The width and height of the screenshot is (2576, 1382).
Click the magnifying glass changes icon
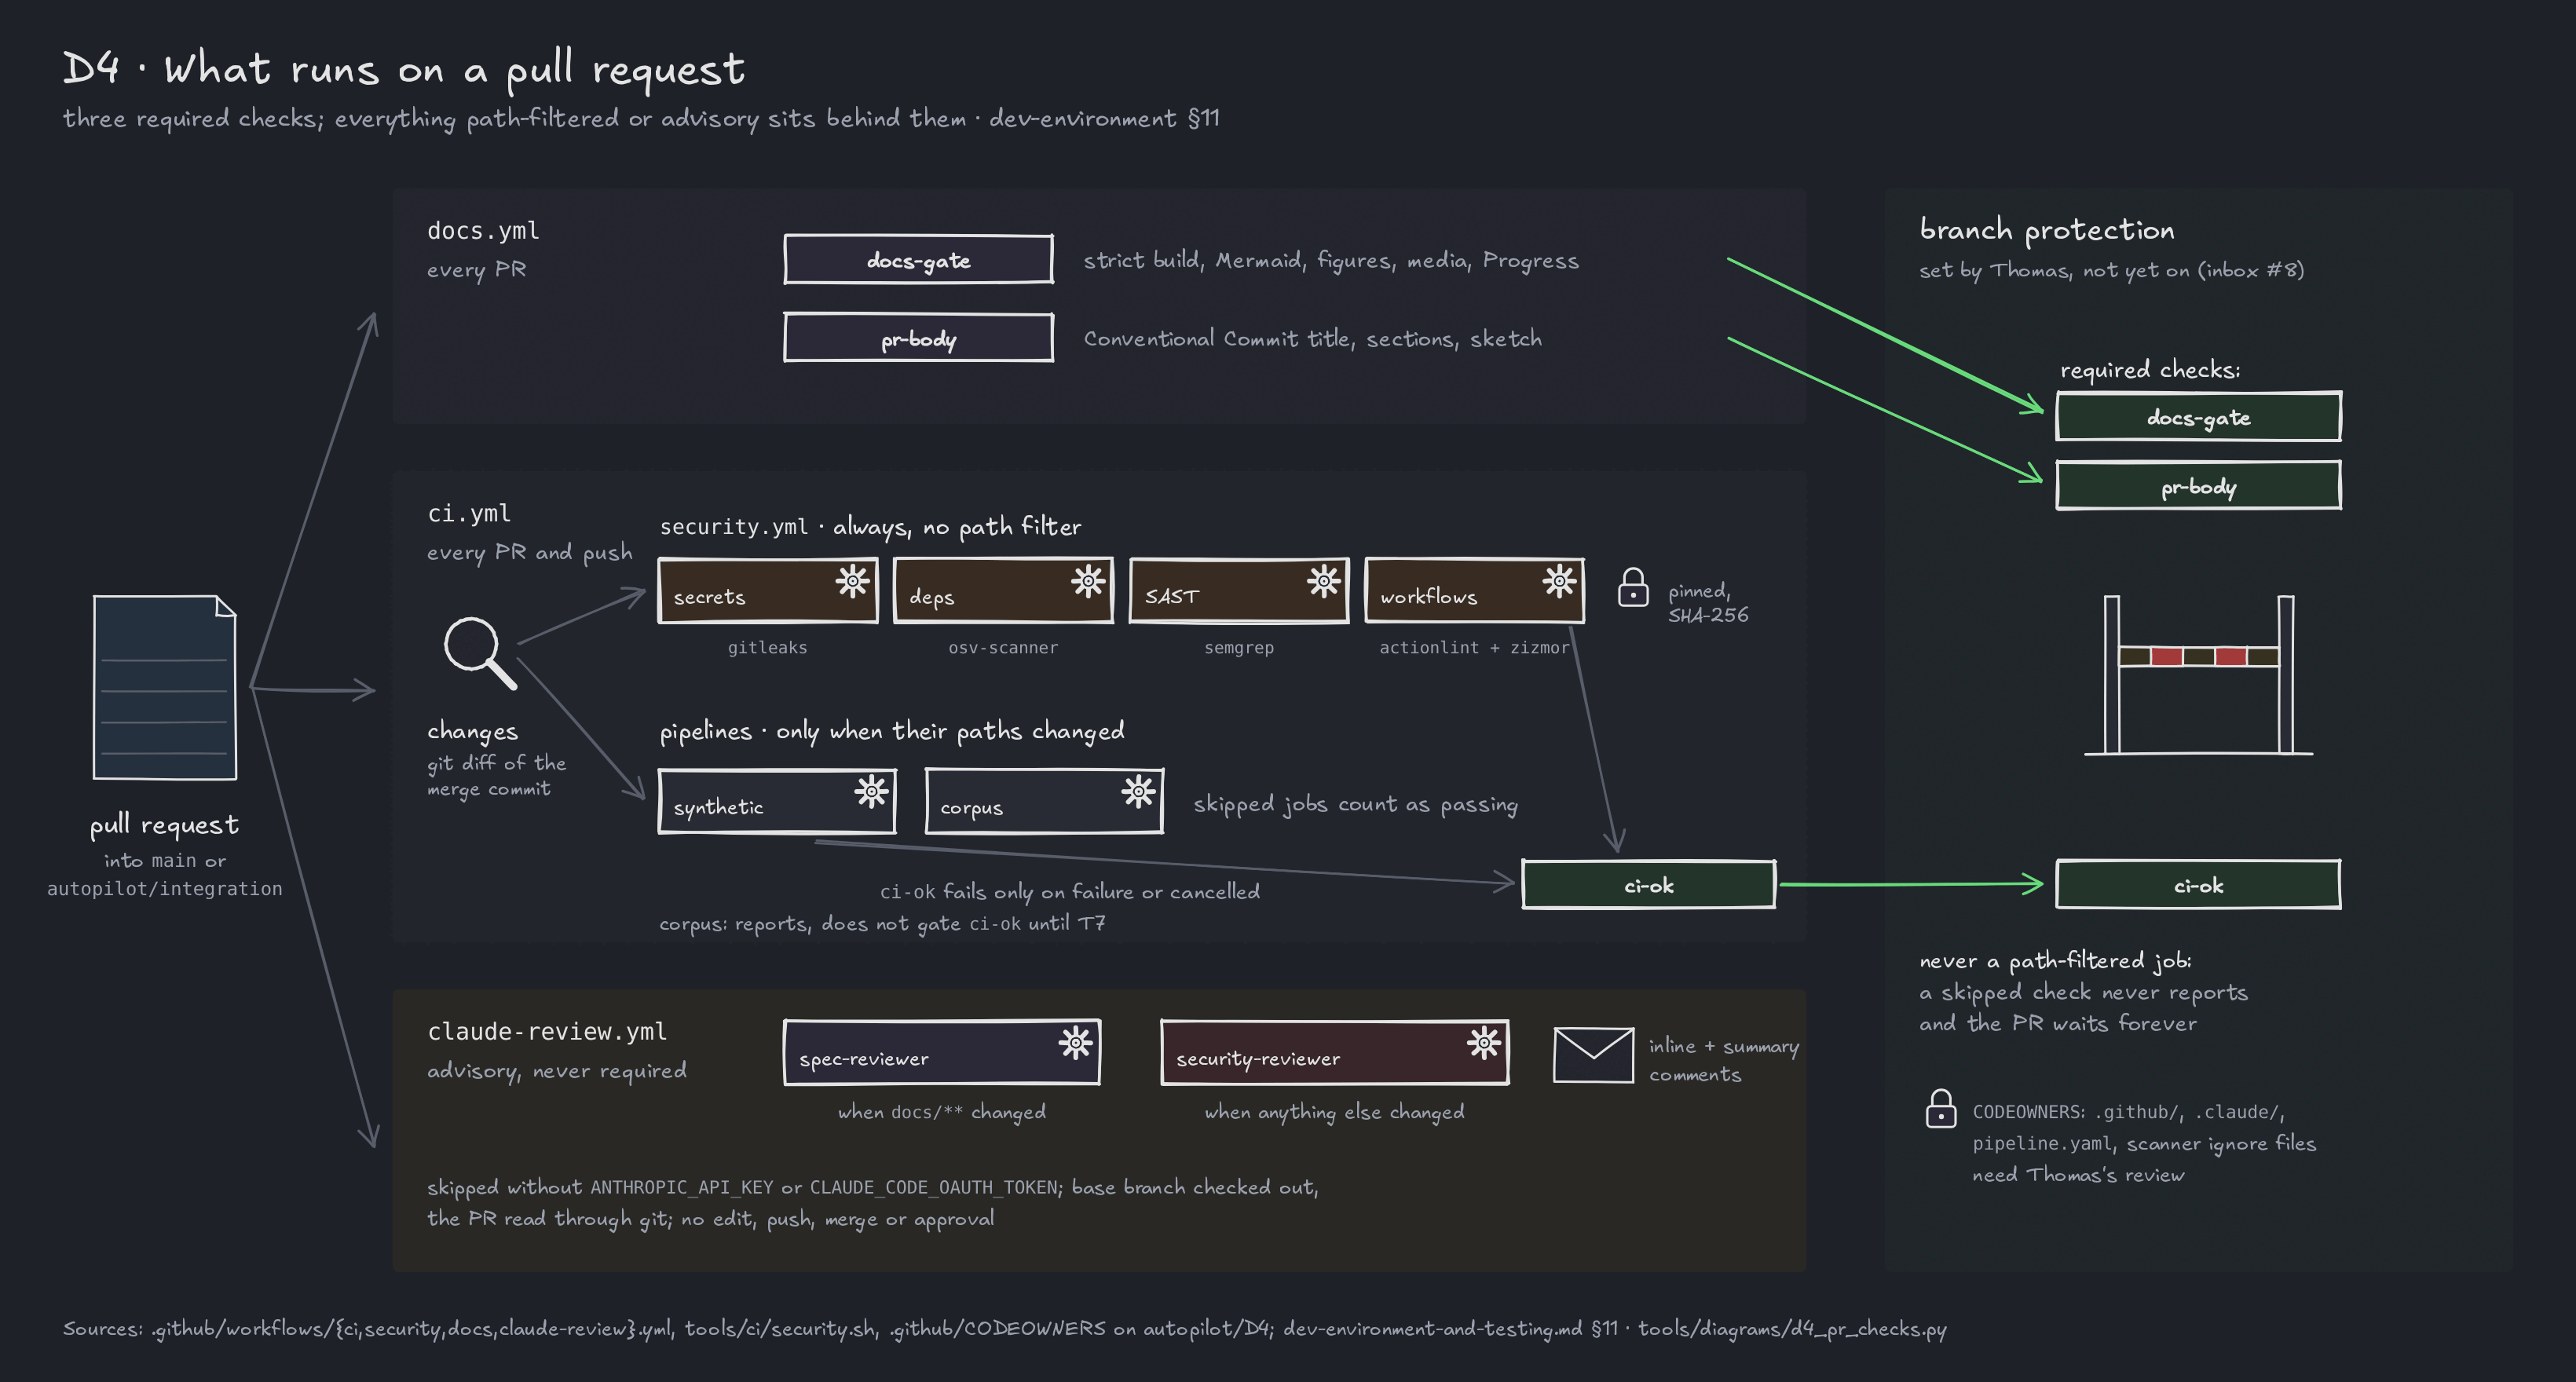coord(480,653)
